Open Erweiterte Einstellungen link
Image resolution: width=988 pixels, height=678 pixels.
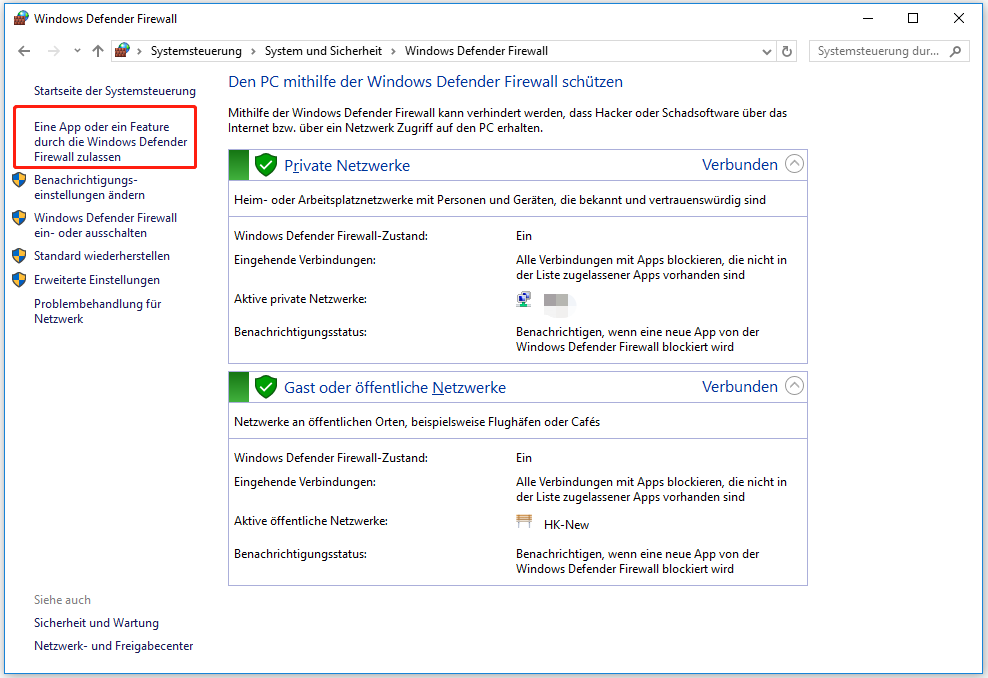tap(97, 280)
